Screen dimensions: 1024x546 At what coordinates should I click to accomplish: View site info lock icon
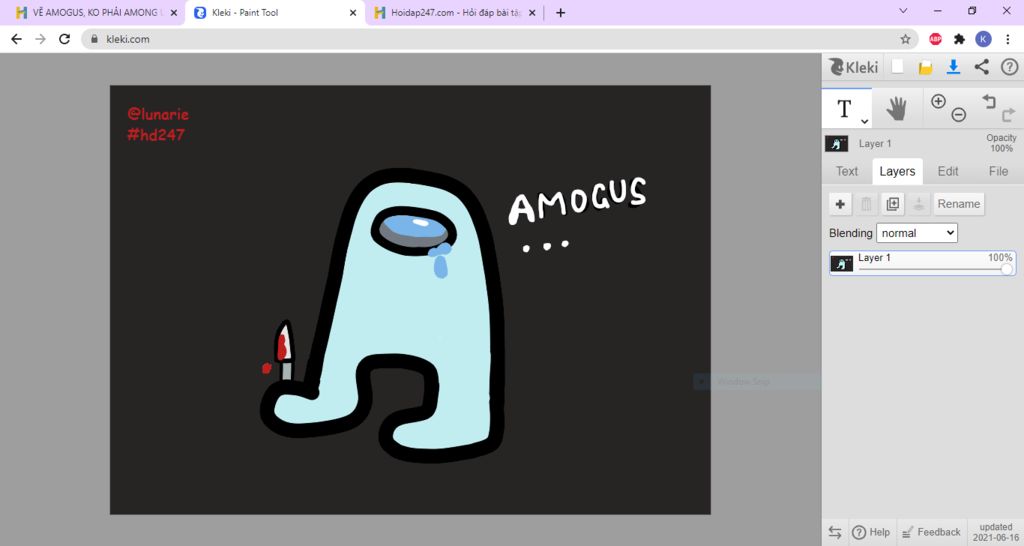[x=94, y=39]
